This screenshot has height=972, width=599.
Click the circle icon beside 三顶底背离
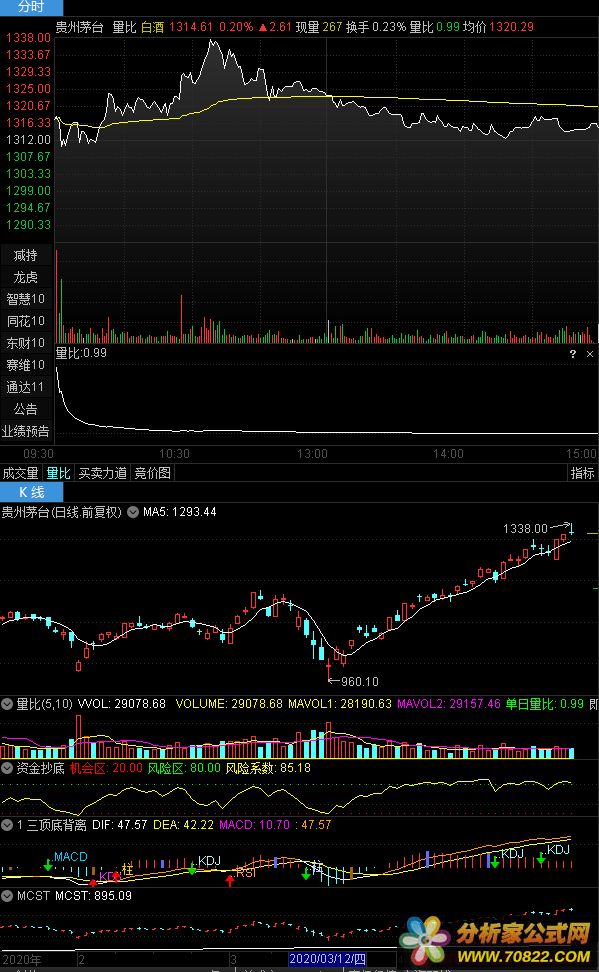pos(7,825)
